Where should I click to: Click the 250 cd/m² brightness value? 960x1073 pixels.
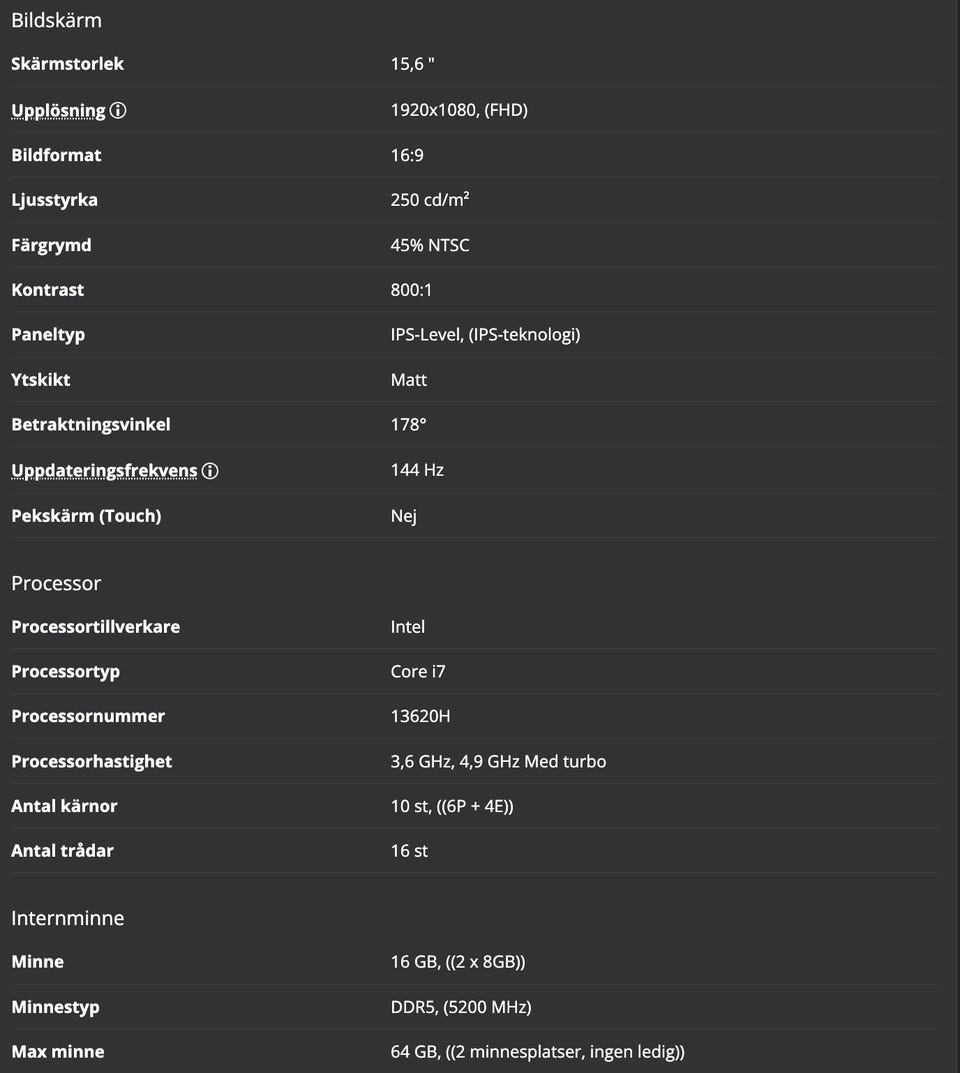(x=430, y=200)
